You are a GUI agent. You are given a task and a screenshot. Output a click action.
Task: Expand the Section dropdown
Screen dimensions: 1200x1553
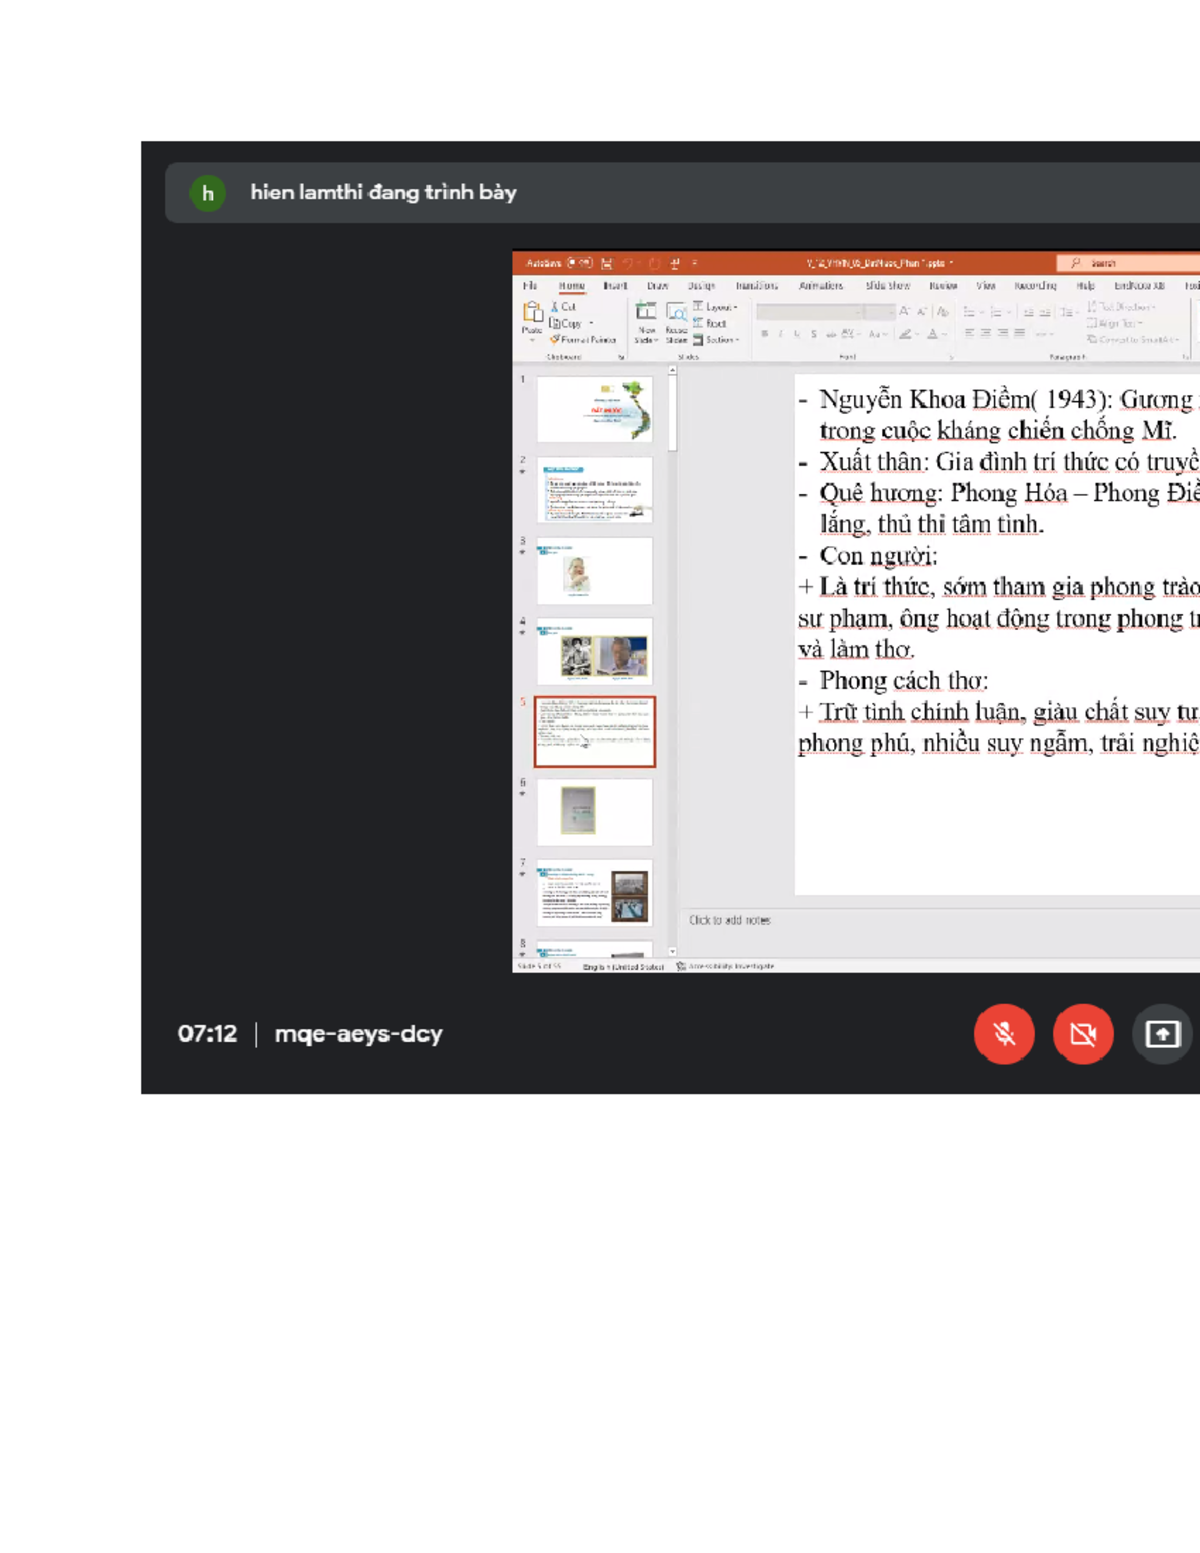click(x=718, y=340)
